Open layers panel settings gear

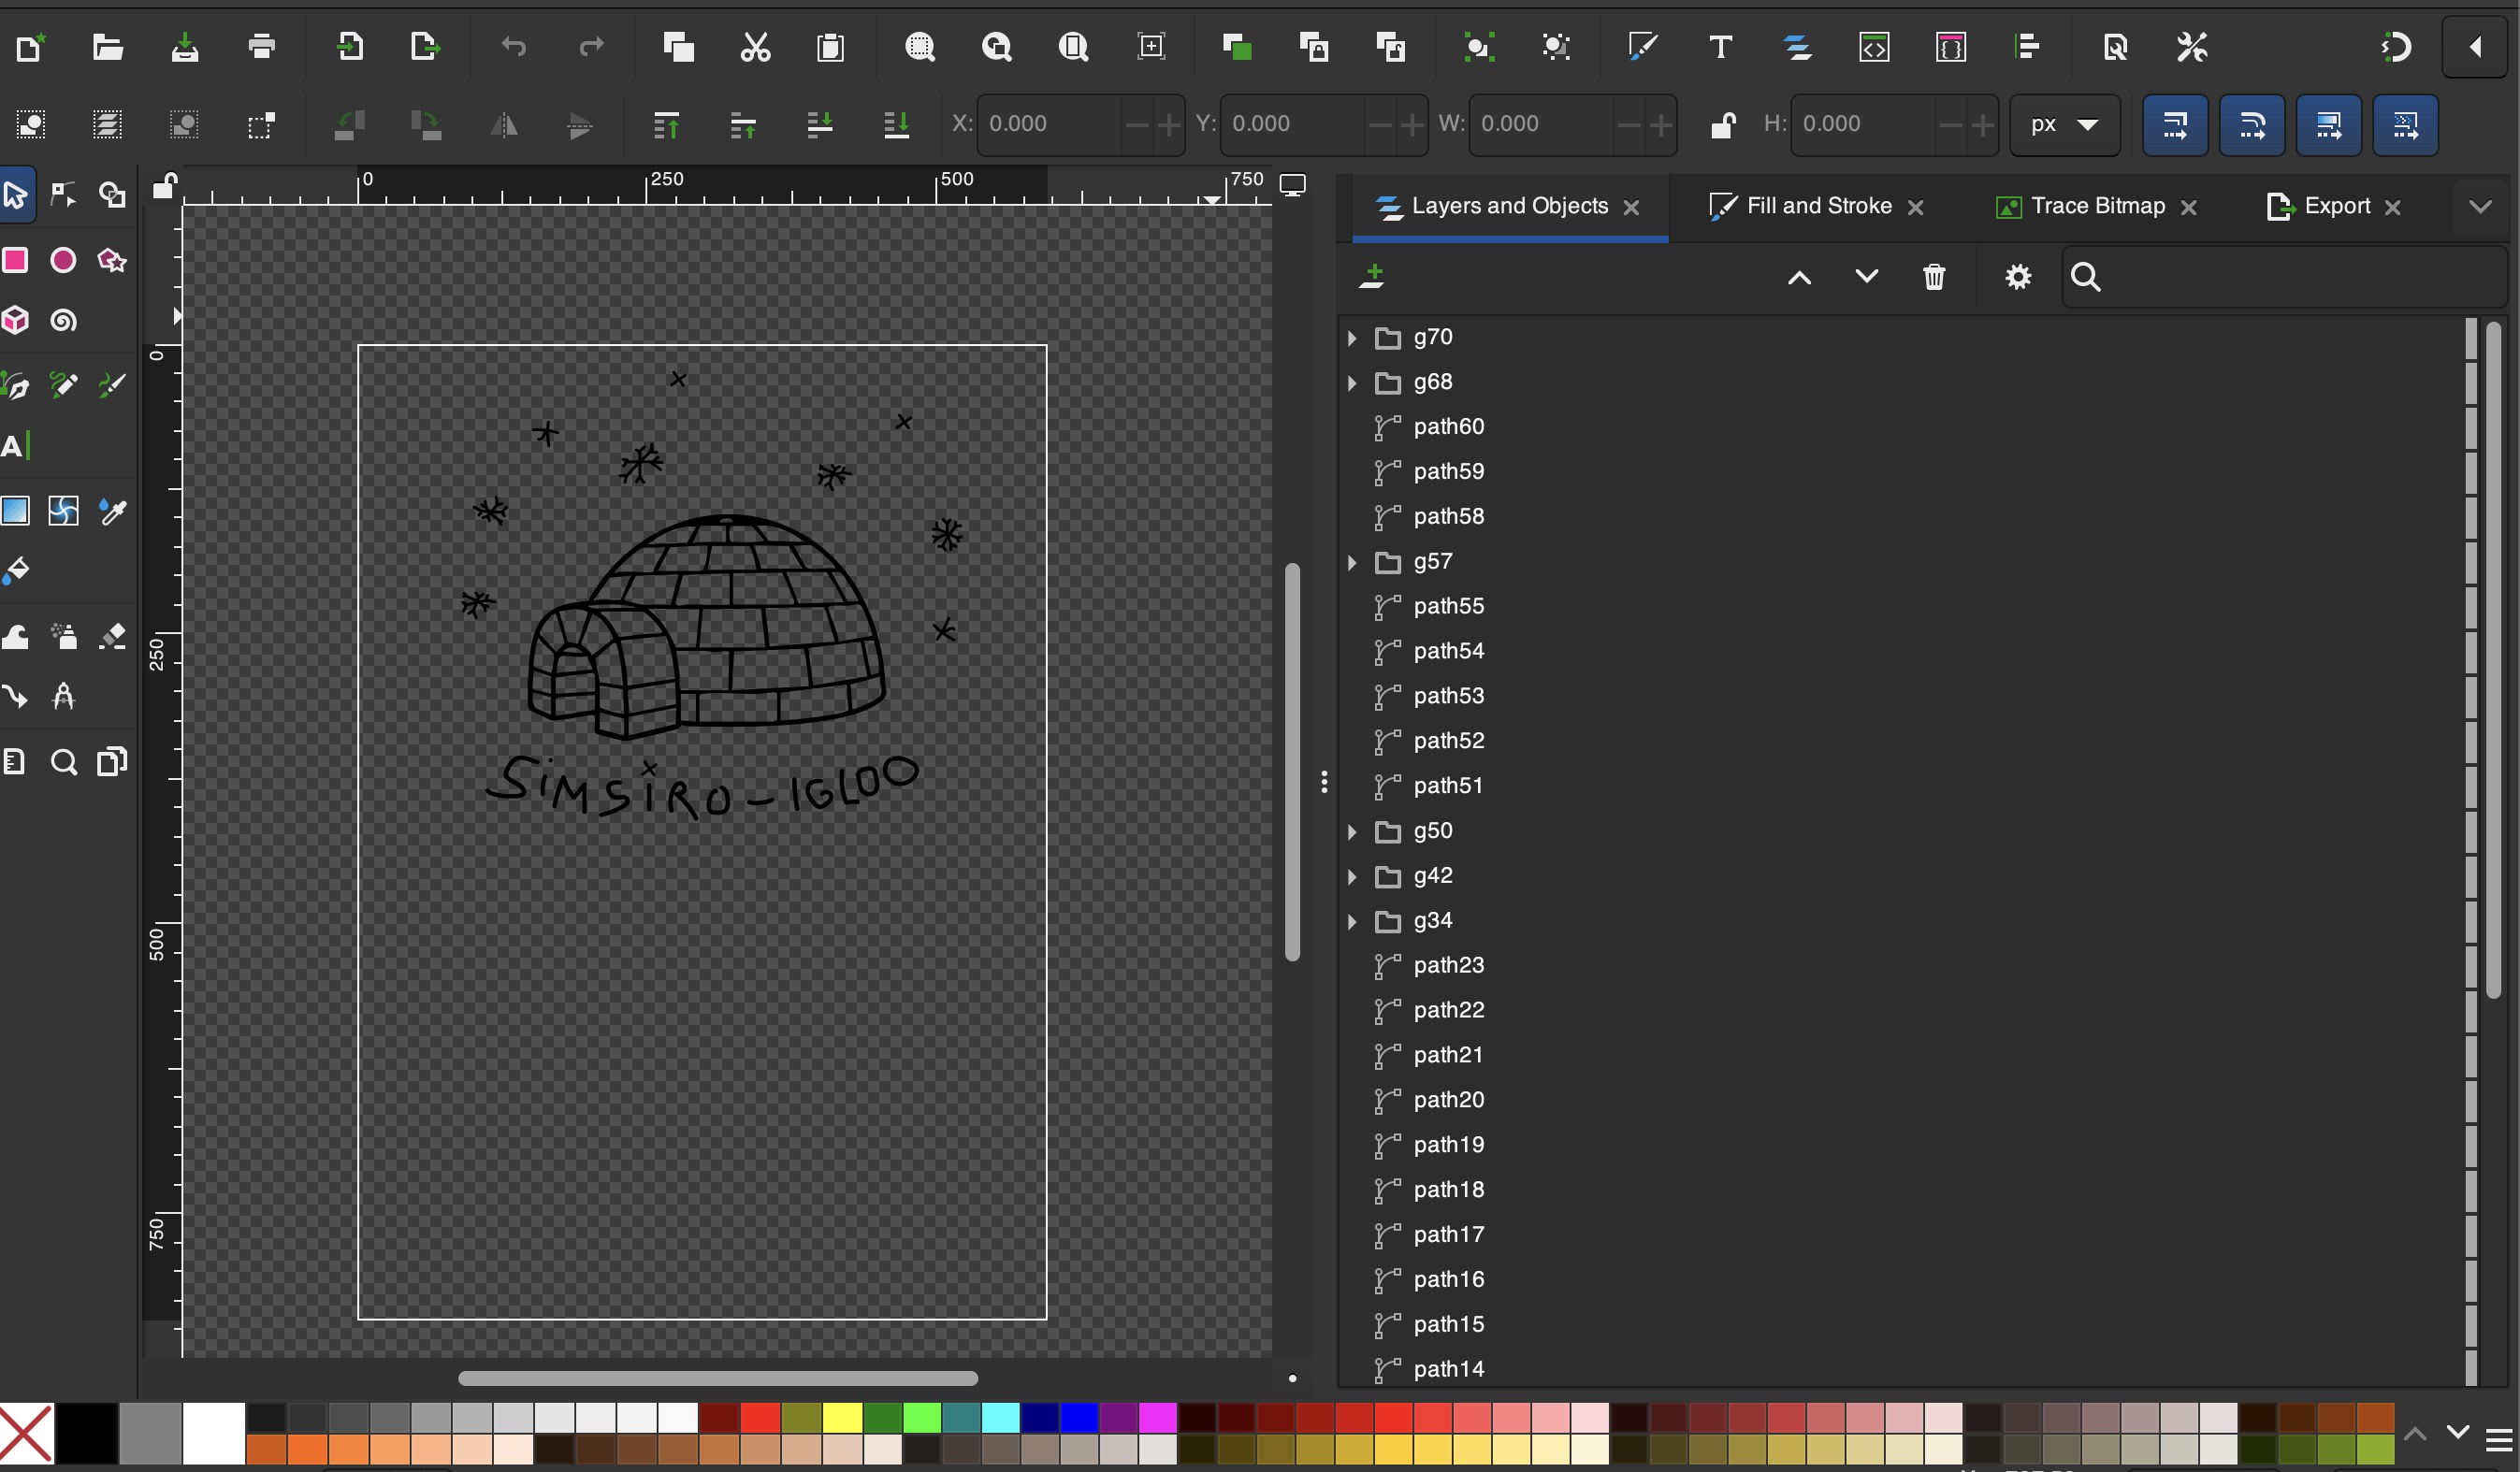pyautogui.click(x=2018, y=277)
